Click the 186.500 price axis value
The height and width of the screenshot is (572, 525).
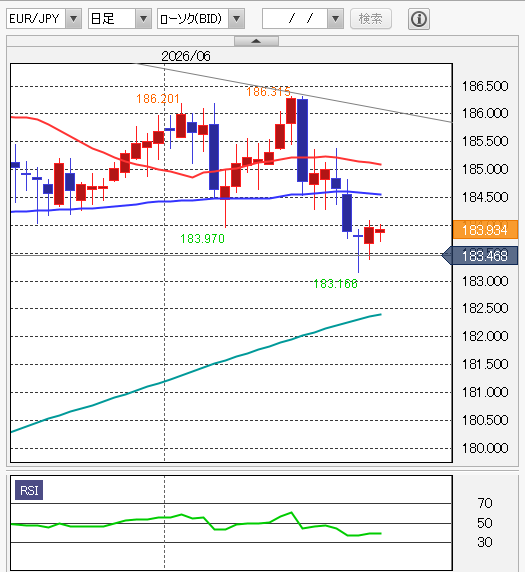[485, 86]
